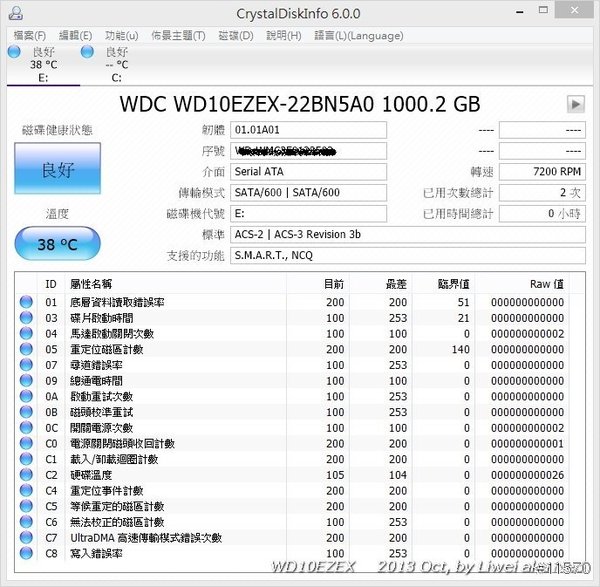Screen dimensions: 600x587
Task: Click status icon for attribute C1
Action: tap(26, 459)
